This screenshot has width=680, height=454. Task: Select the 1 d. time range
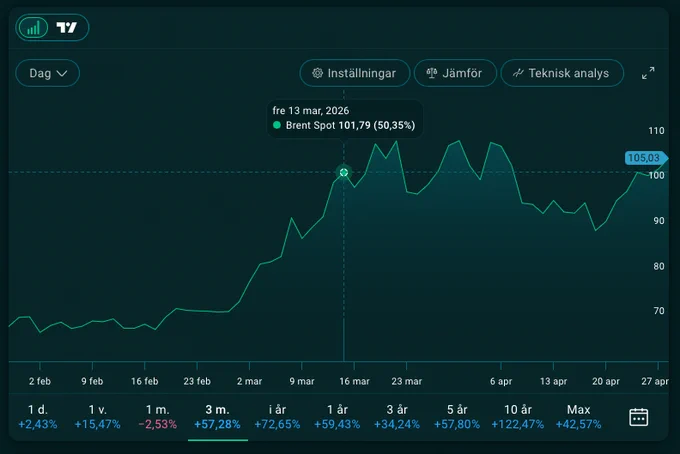click(38, 417)
